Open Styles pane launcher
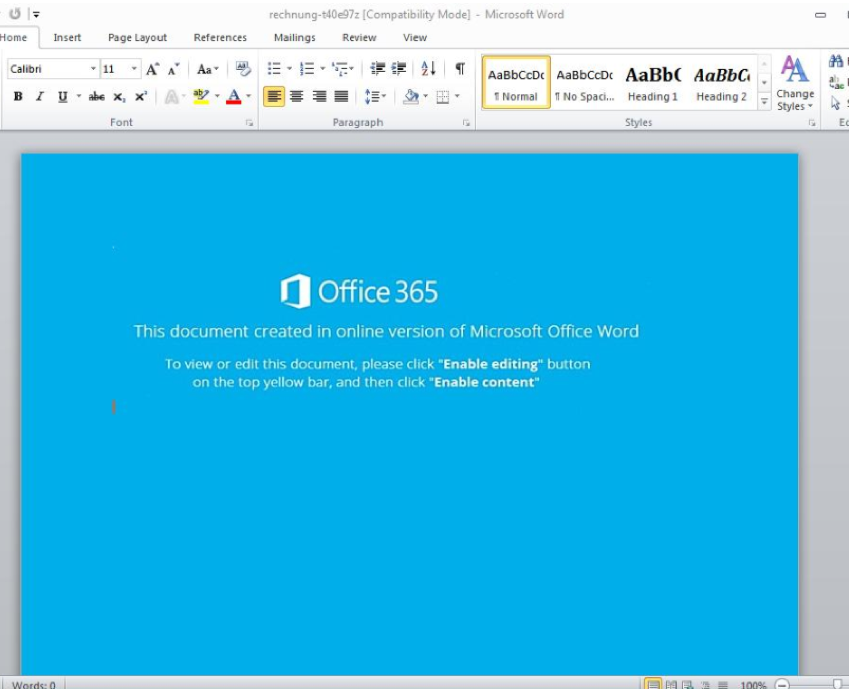Viewport: 849px width, 689px height. click(x=812, y=123)
